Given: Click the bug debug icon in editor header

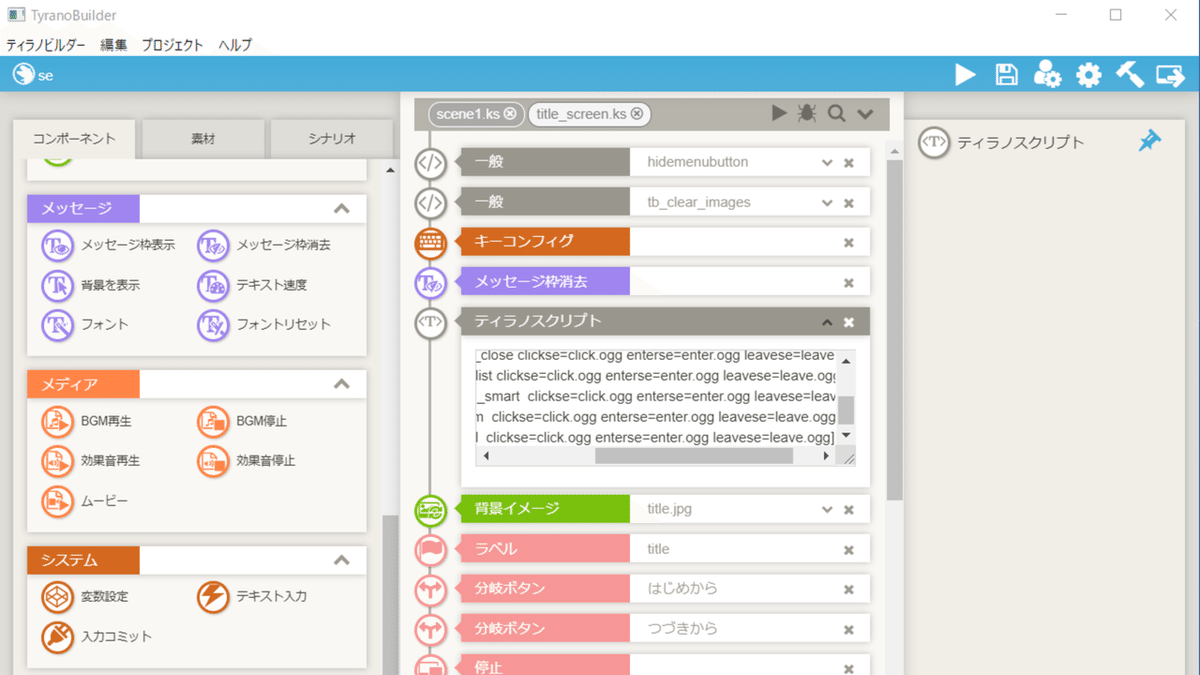Looking at the screenshot, I should pos(807,114).
